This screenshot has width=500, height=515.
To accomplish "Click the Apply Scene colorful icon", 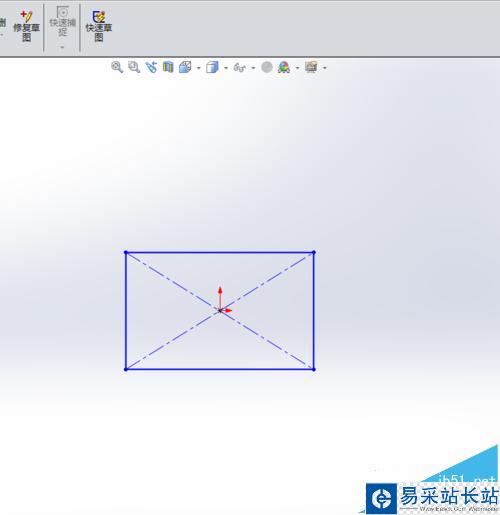I will pyautogui.click(x=284, y=67).
